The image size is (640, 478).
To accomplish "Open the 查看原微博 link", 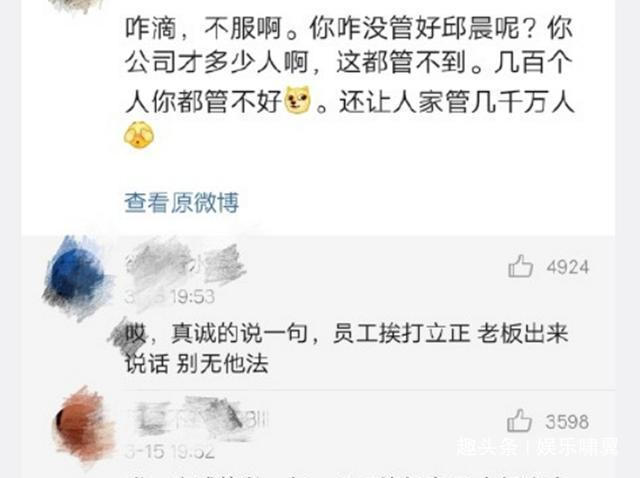I will point(182,202).
